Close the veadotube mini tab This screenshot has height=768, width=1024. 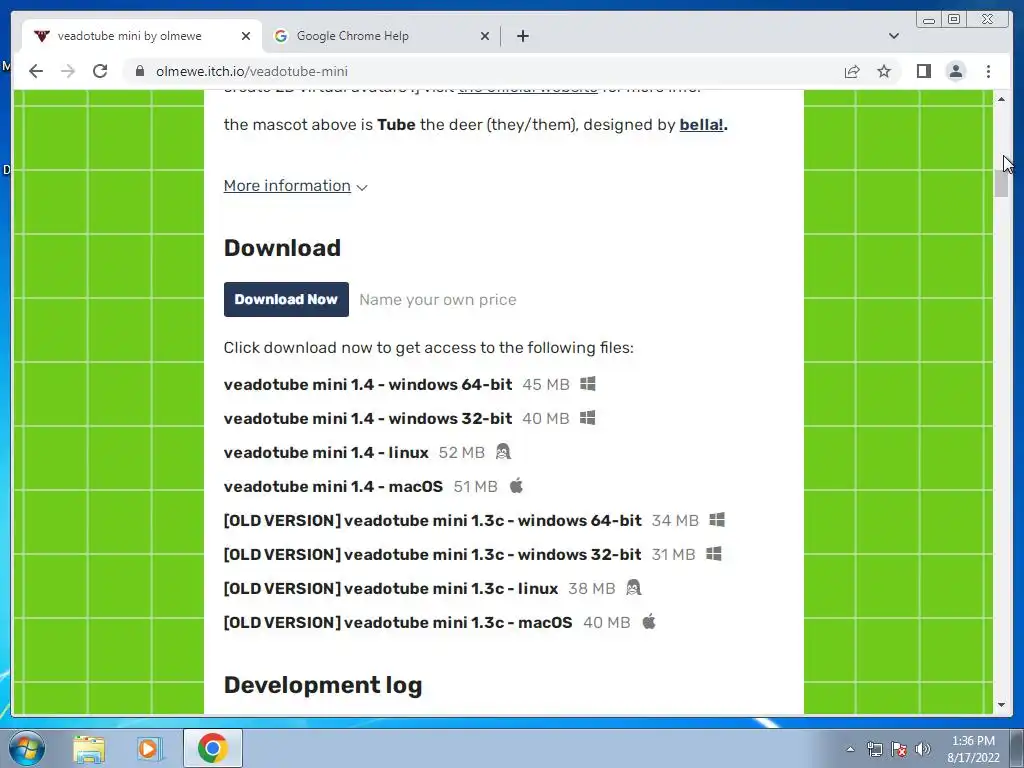(246, 36)
